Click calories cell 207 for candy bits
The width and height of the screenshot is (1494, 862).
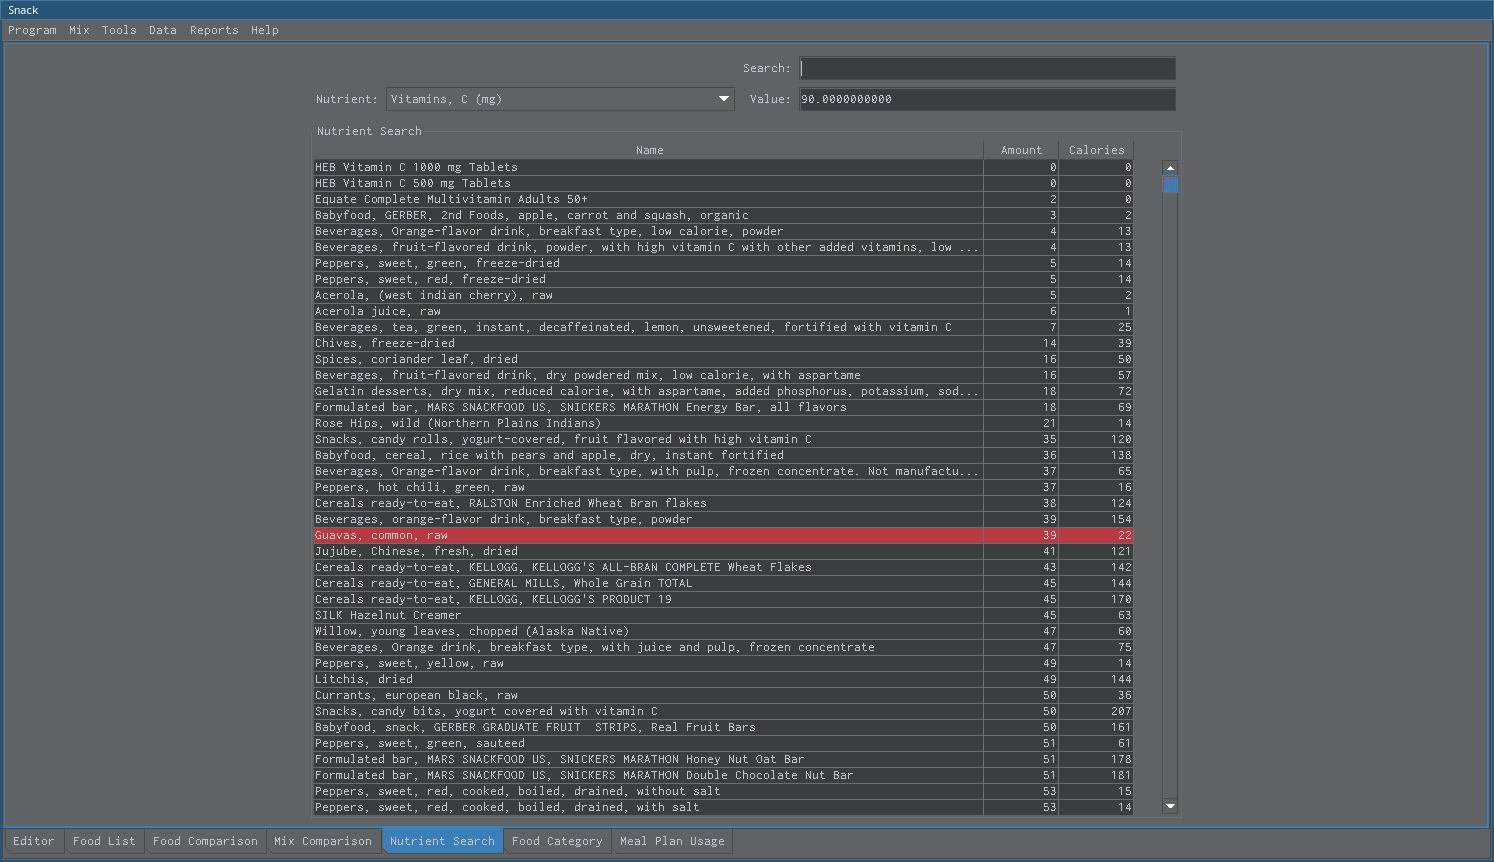click(x=1096, y=711)
